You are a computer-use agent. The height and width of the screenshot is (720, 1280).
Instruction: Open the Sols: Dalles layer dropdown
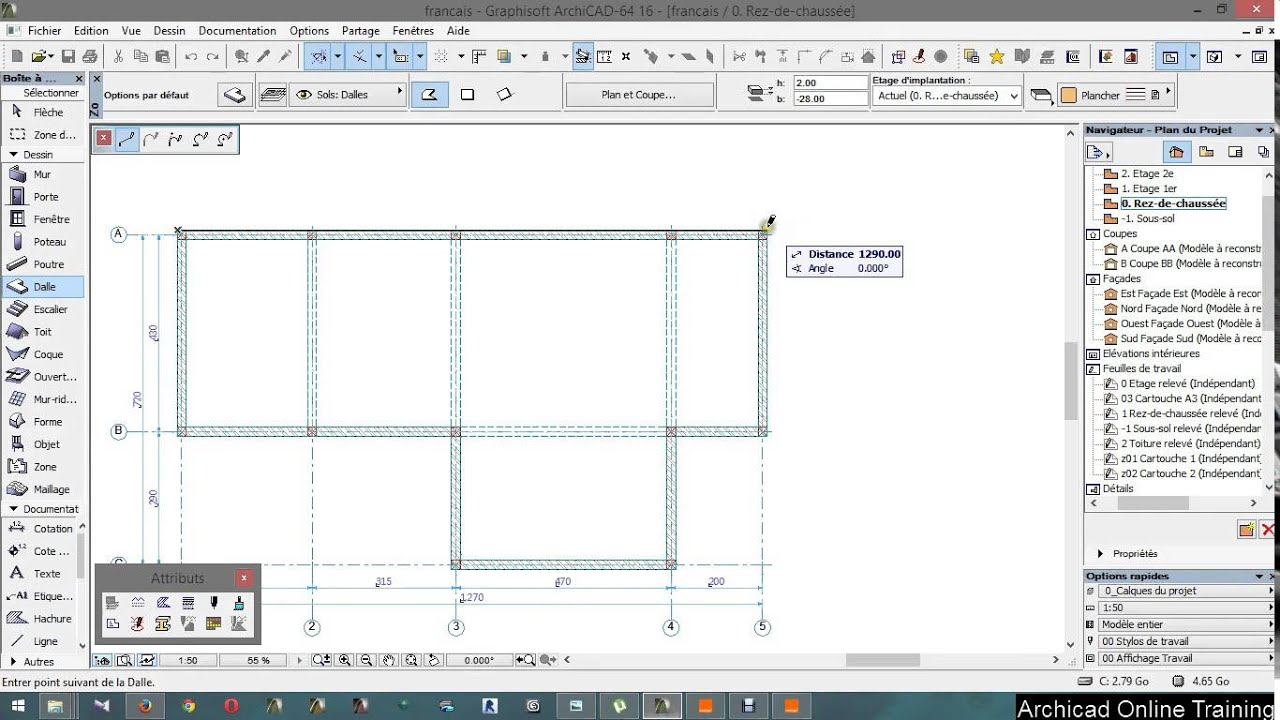347,95
